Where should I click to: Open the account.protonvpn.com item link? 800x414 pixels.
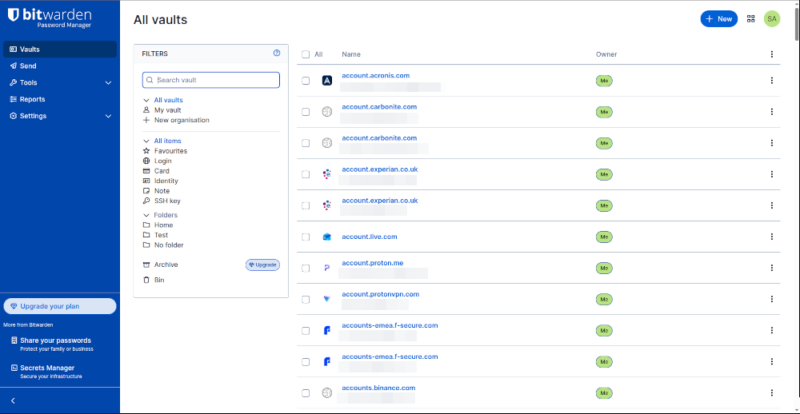[381, 295]
